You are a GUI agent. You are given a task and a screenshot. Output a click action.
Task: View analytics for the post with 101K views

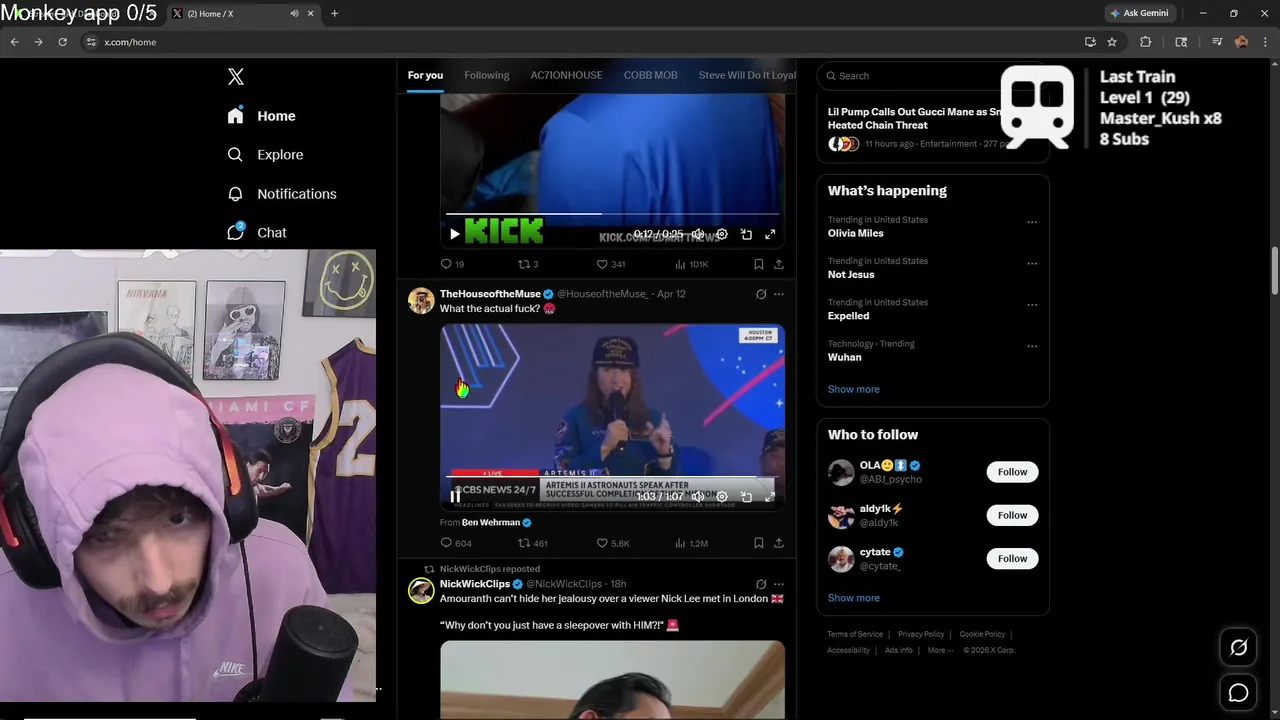pyautogui.click(x=691, y=264)
